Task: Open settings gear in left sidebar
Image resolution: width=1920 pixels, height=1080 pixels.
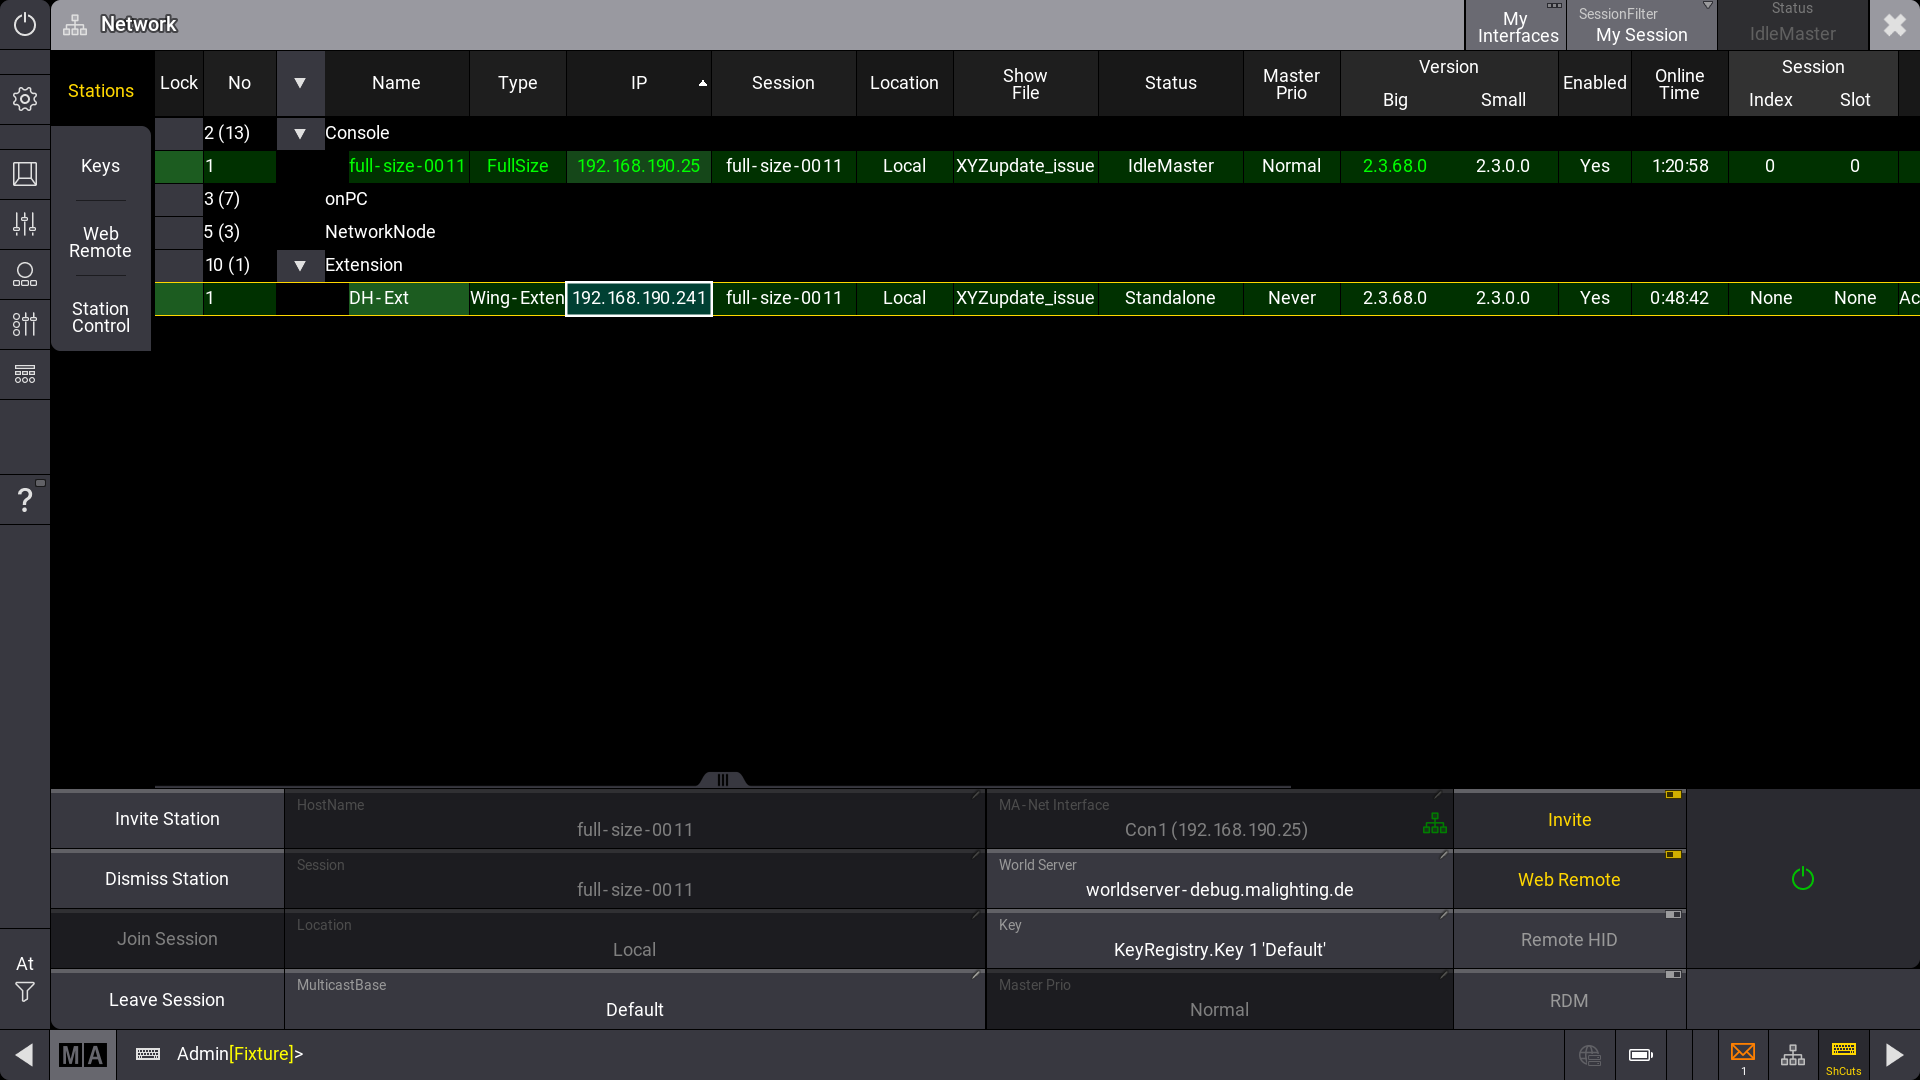Action: [25, 99]
